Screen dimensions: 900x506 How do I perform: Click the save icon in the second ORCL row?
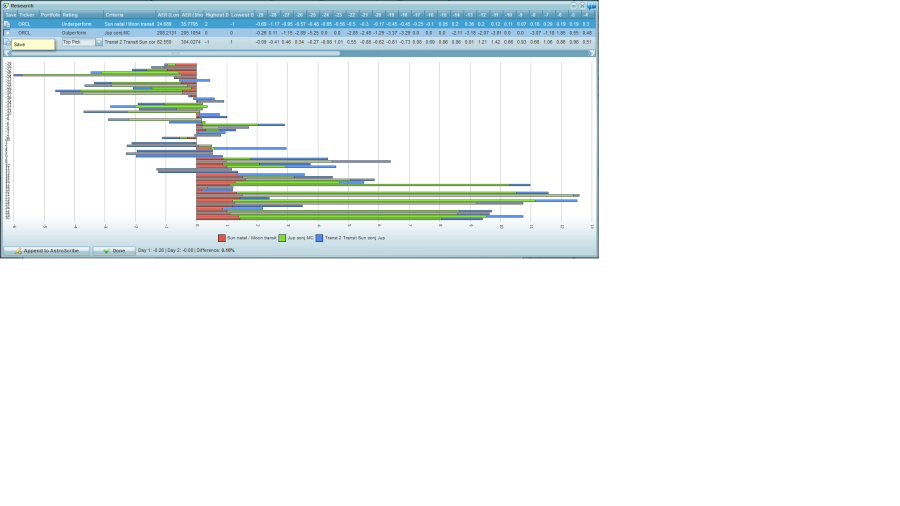coord(7,33)
